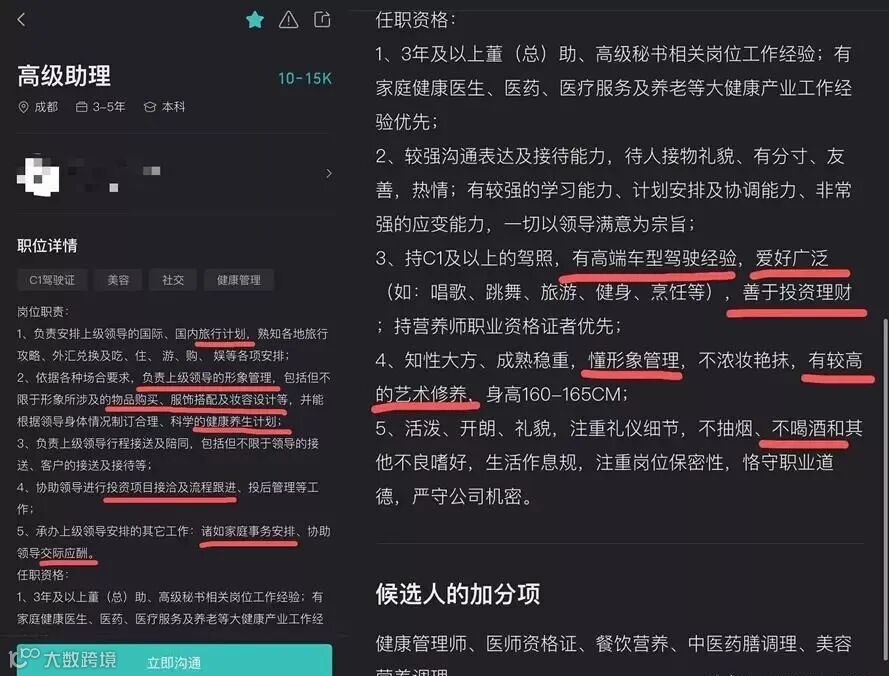Select the C1驾驶证 tag

[52, 280]
